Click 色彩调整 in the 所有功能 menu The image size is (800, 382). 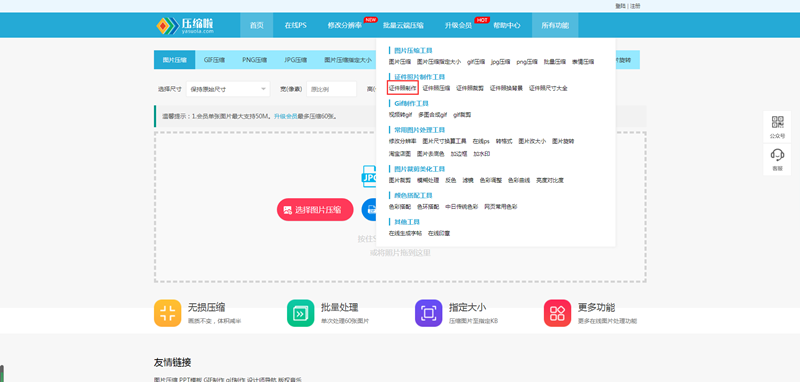(x=490, y=180)
